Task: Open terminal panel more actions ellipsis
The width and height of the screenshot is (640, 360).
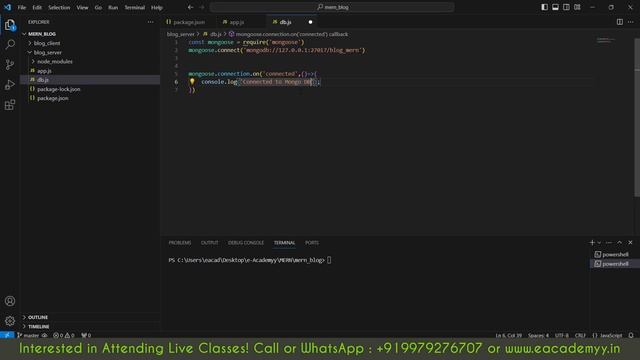Action: point(609,242)
